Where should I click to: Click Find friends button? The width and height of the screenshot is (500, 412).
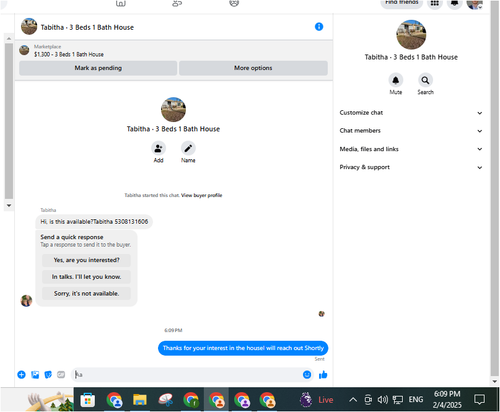402,3
